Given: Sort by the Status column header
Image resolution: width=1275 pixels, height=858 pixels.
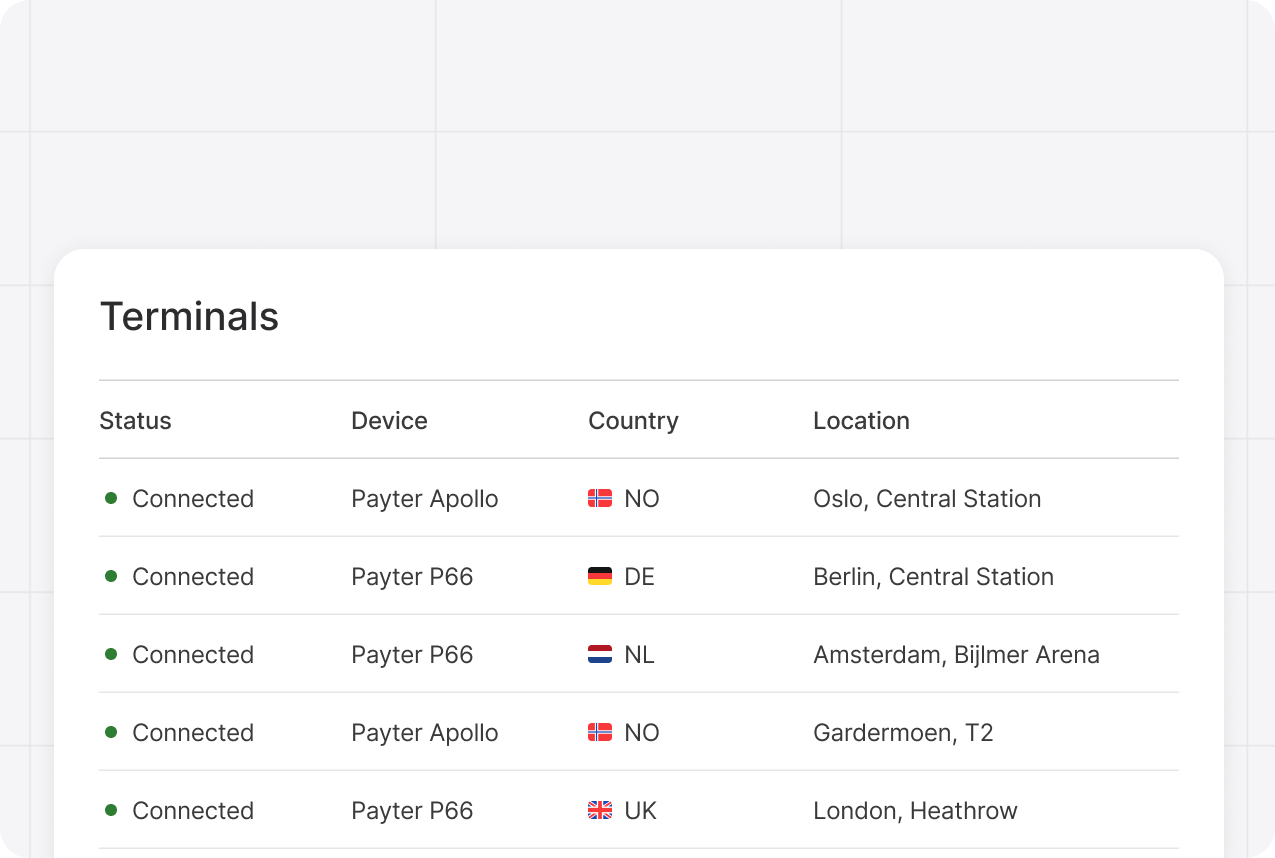Looking at the screenshot, I should pos(135,421).
